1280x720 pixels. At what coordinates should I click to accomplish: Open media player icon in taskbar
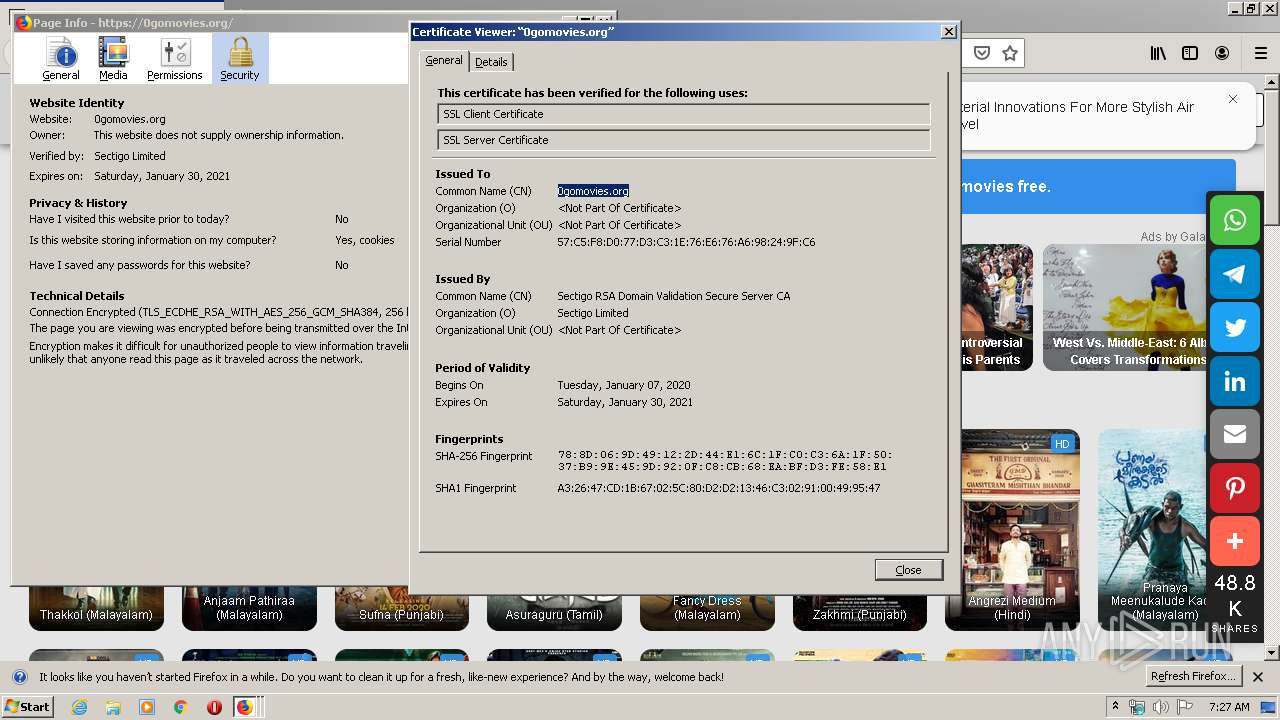147,707
